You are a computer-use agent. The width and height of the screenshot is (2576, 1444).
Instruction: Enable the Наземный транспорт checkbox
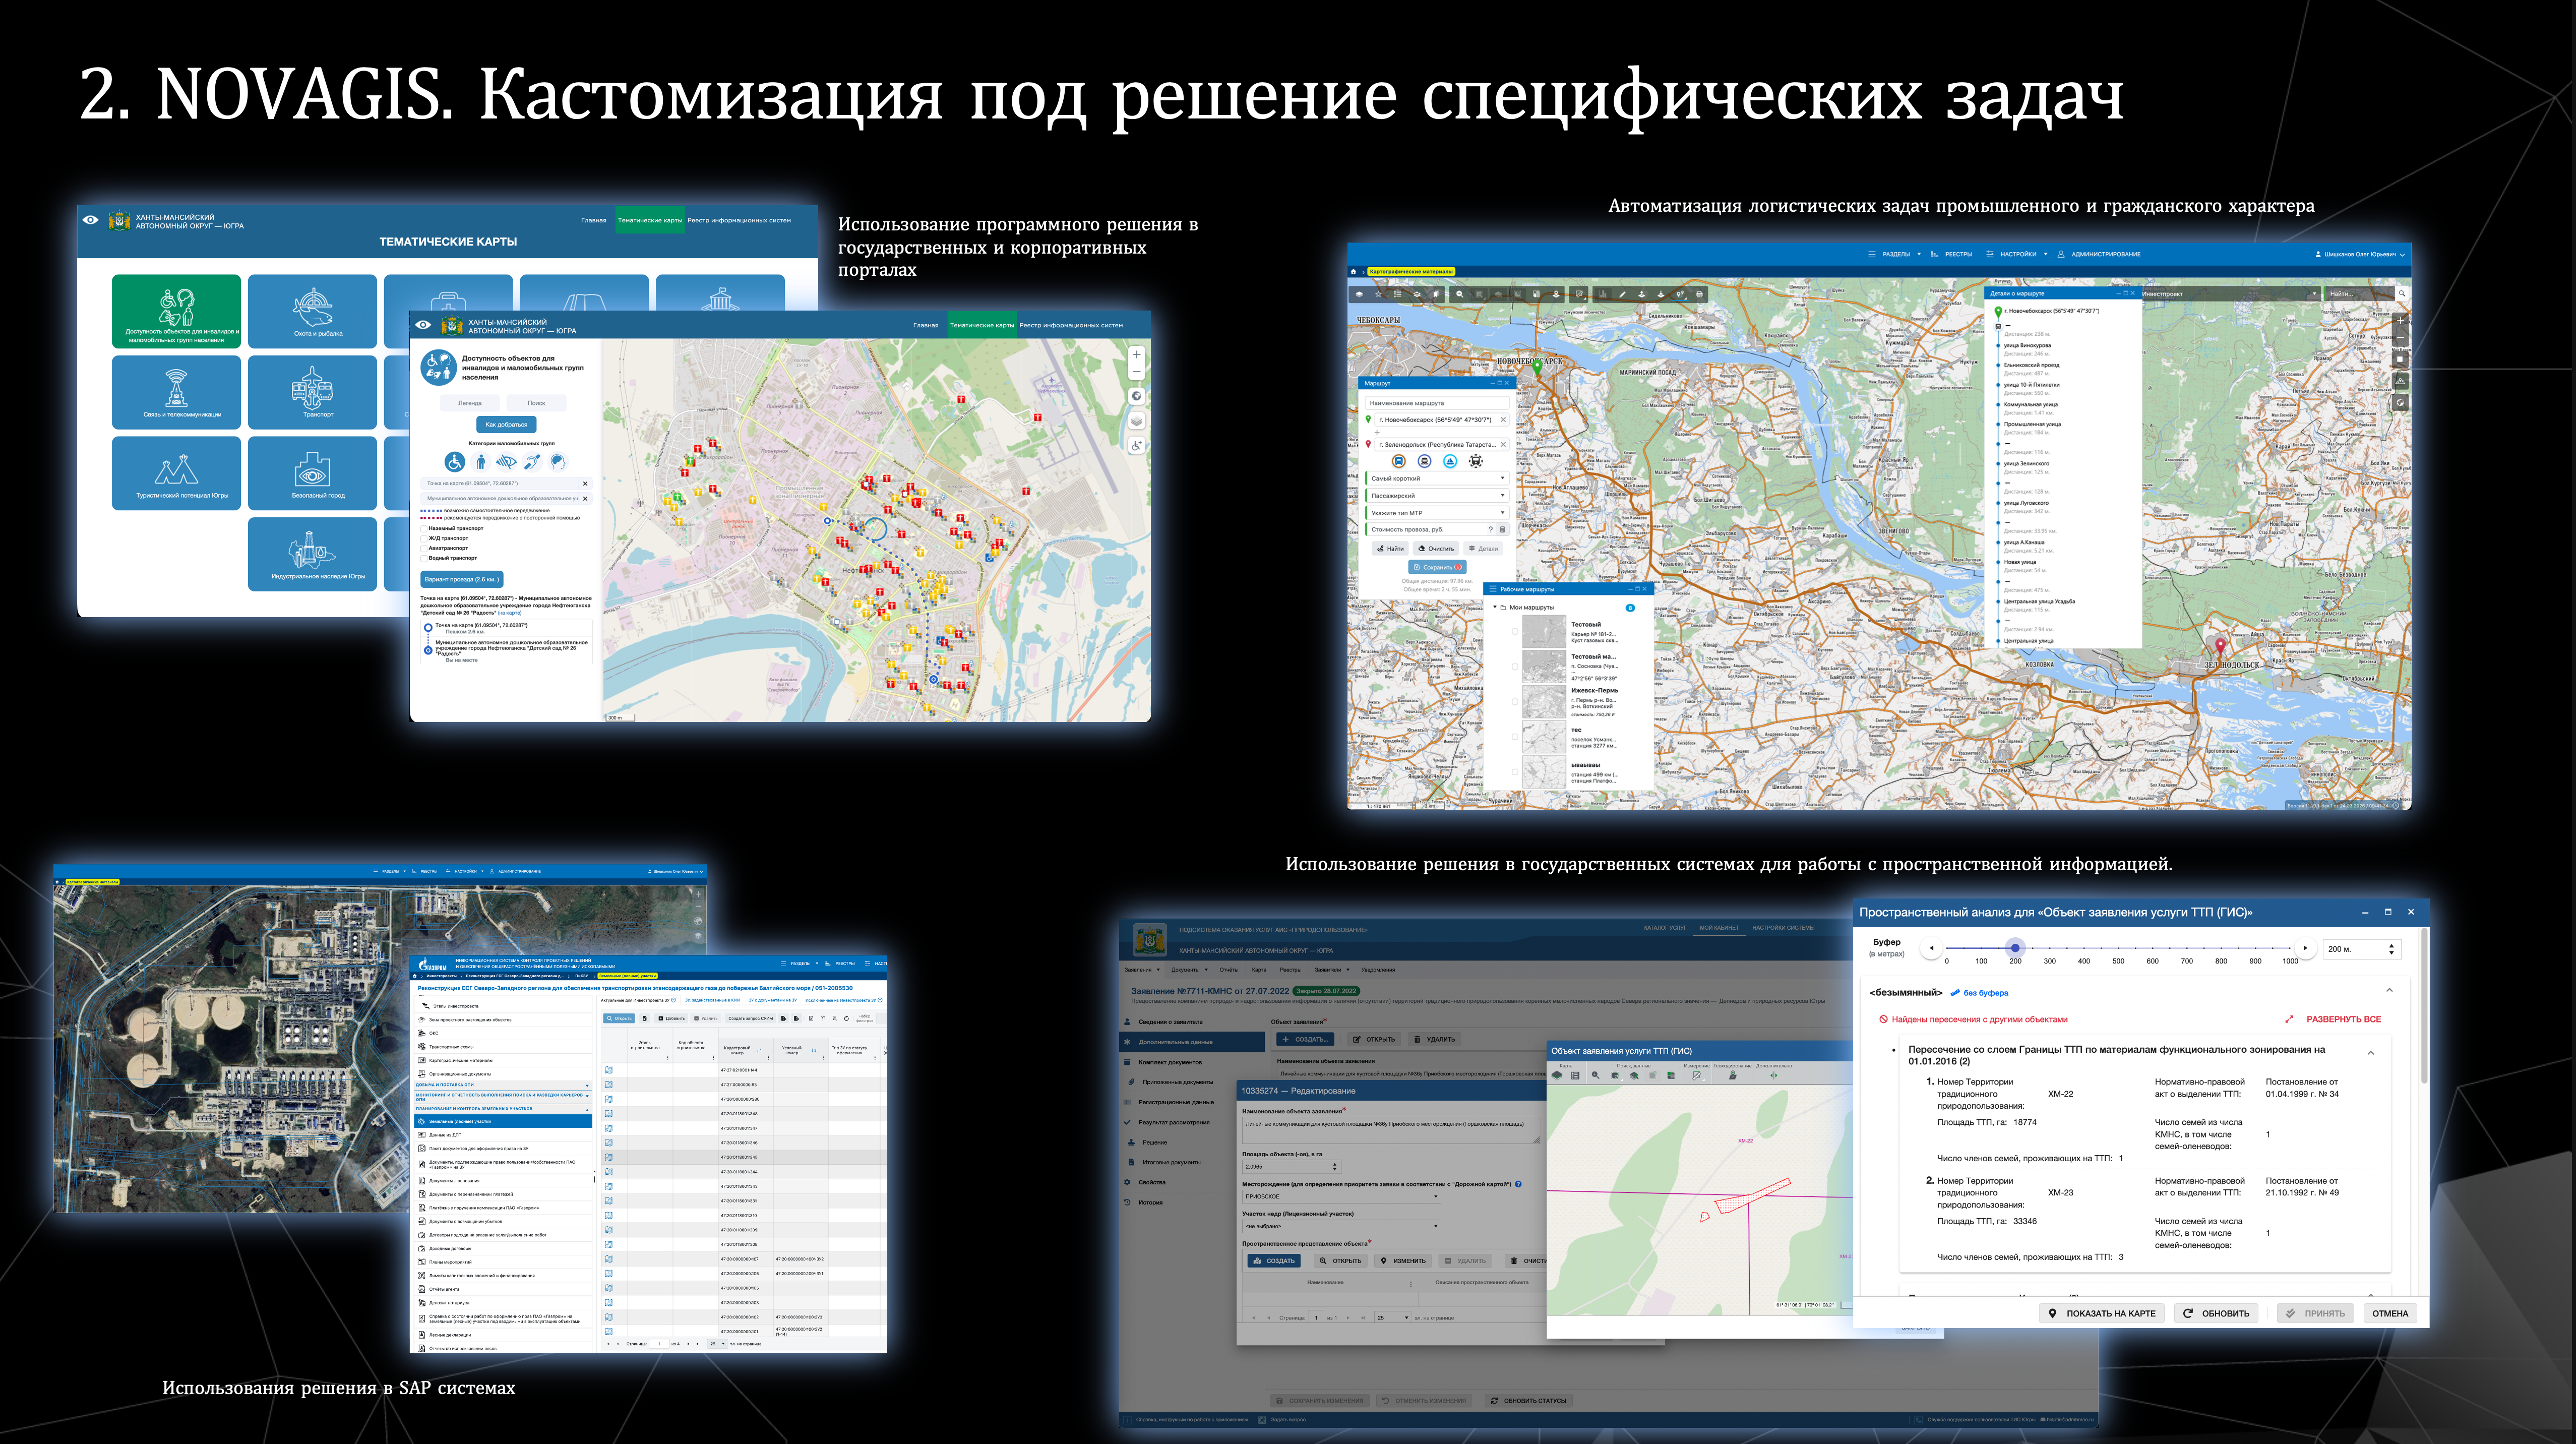(425, 528)
